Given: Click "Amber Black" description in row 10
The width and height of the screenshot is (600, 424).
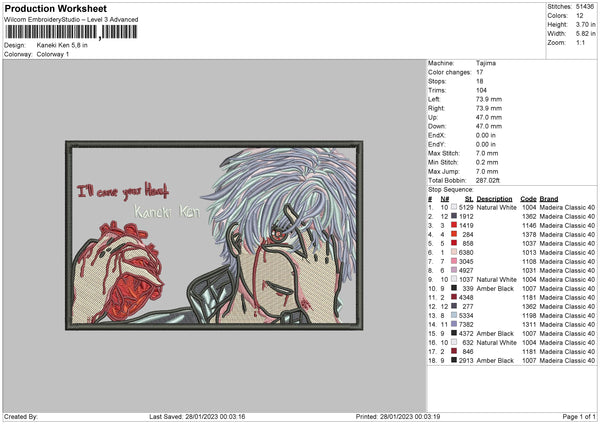Looking at the screenshot, I should 495,289.
